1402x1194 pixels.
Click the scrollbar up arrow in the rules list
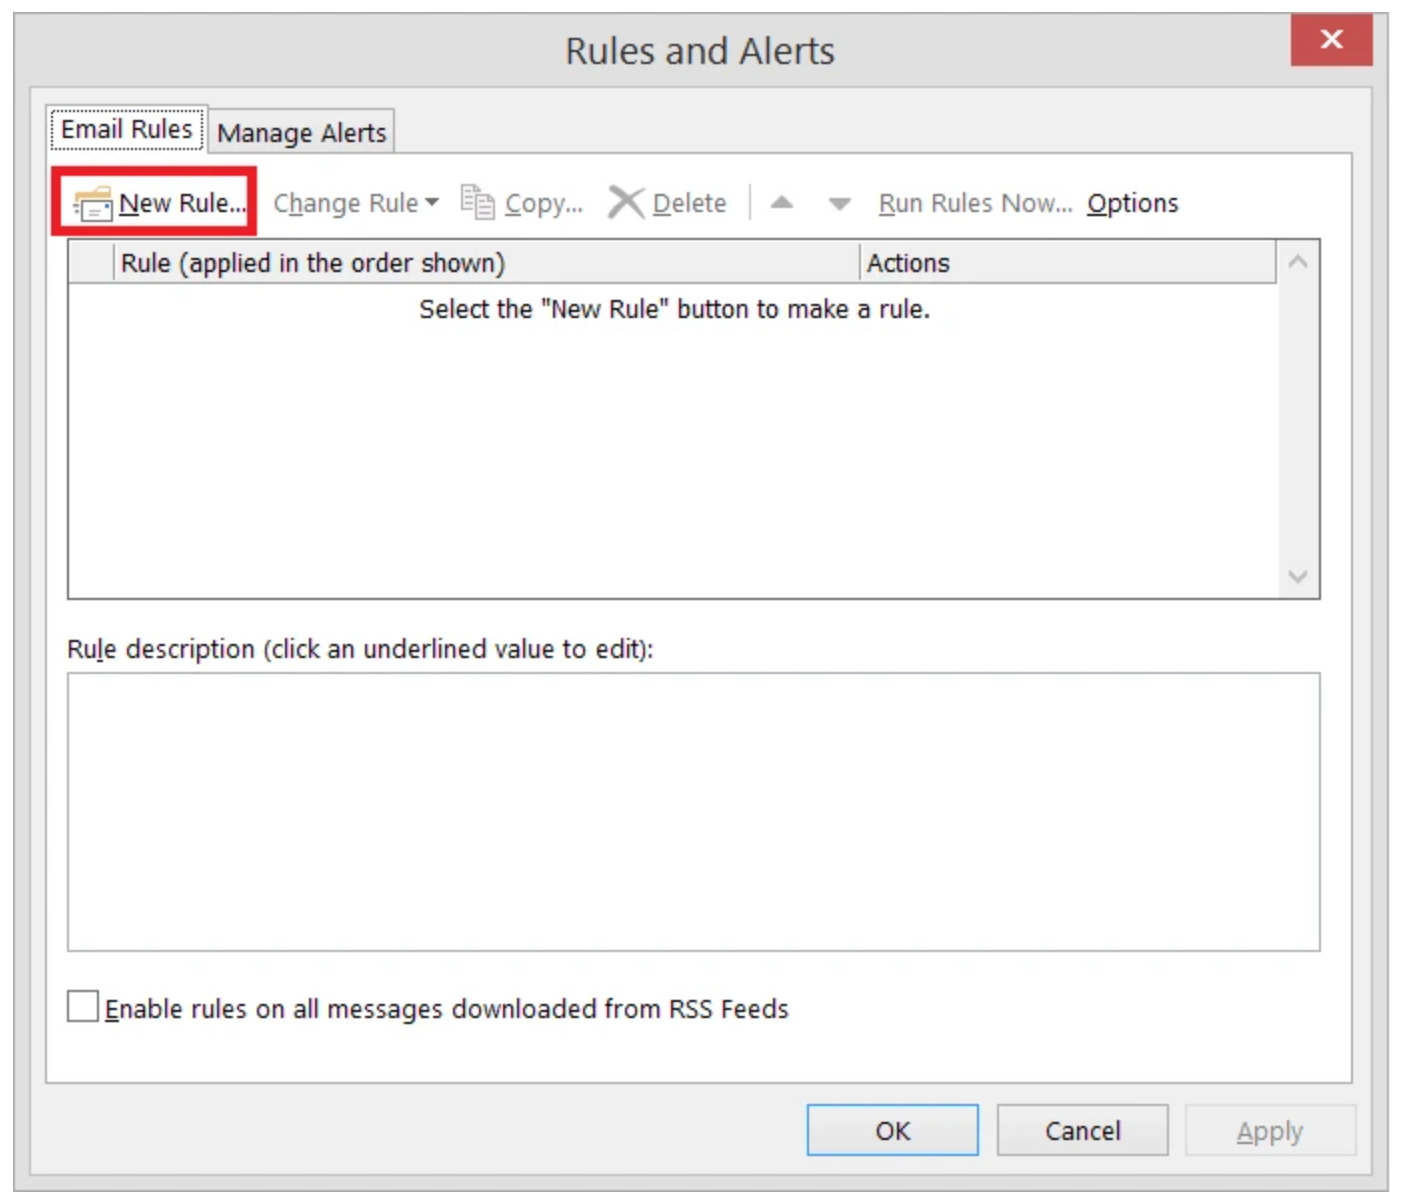click(x=1298, y=262)
